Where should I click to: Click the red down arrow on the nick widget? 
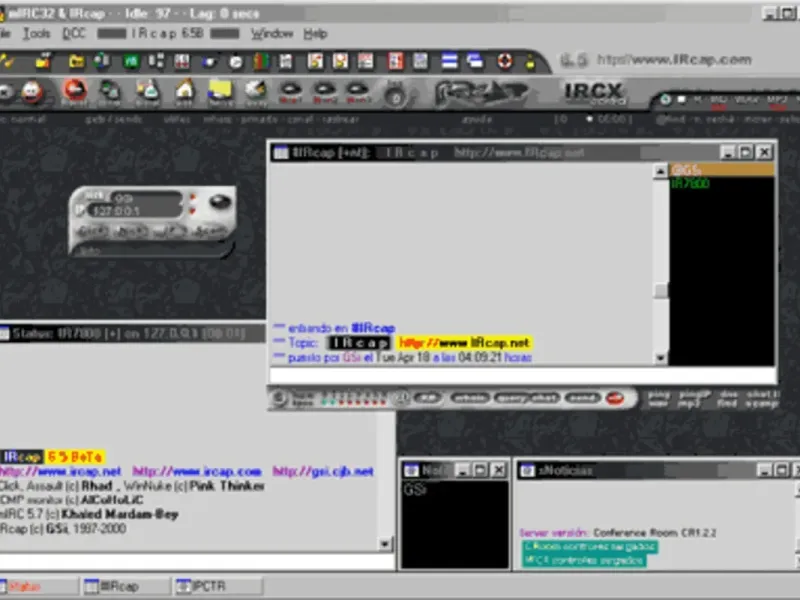click(192, 210)
